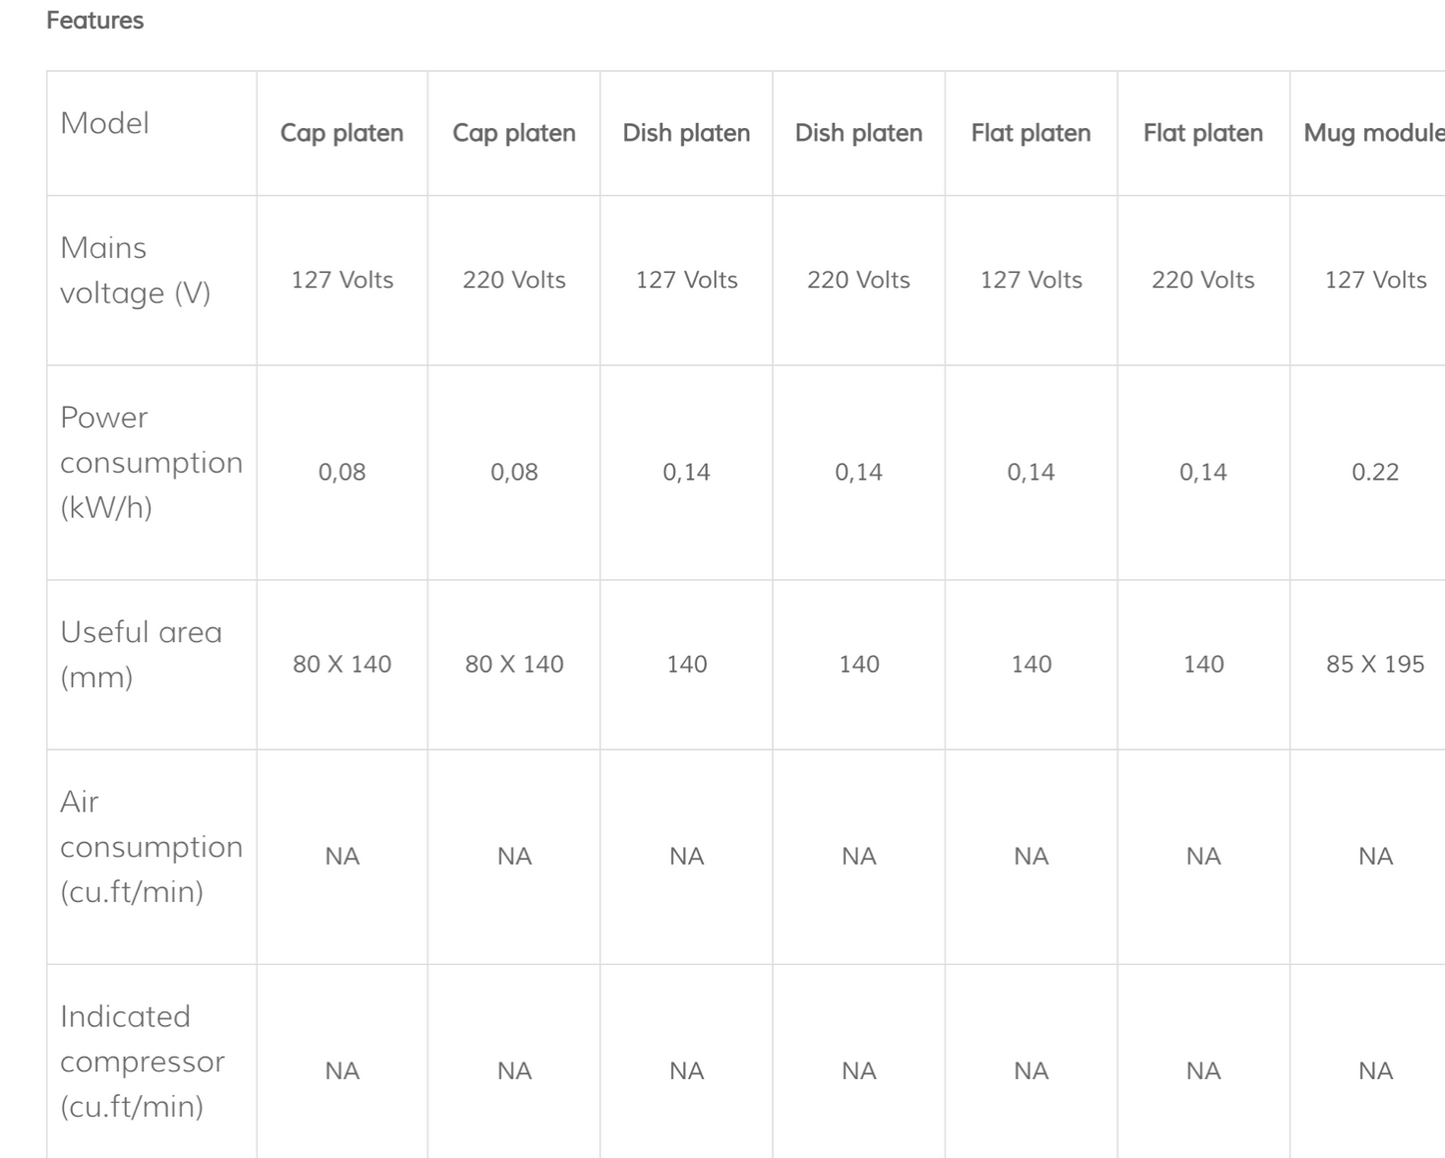
Task: Click the Cap platen header above 220 Volts
Action: [x=514, y=133]
